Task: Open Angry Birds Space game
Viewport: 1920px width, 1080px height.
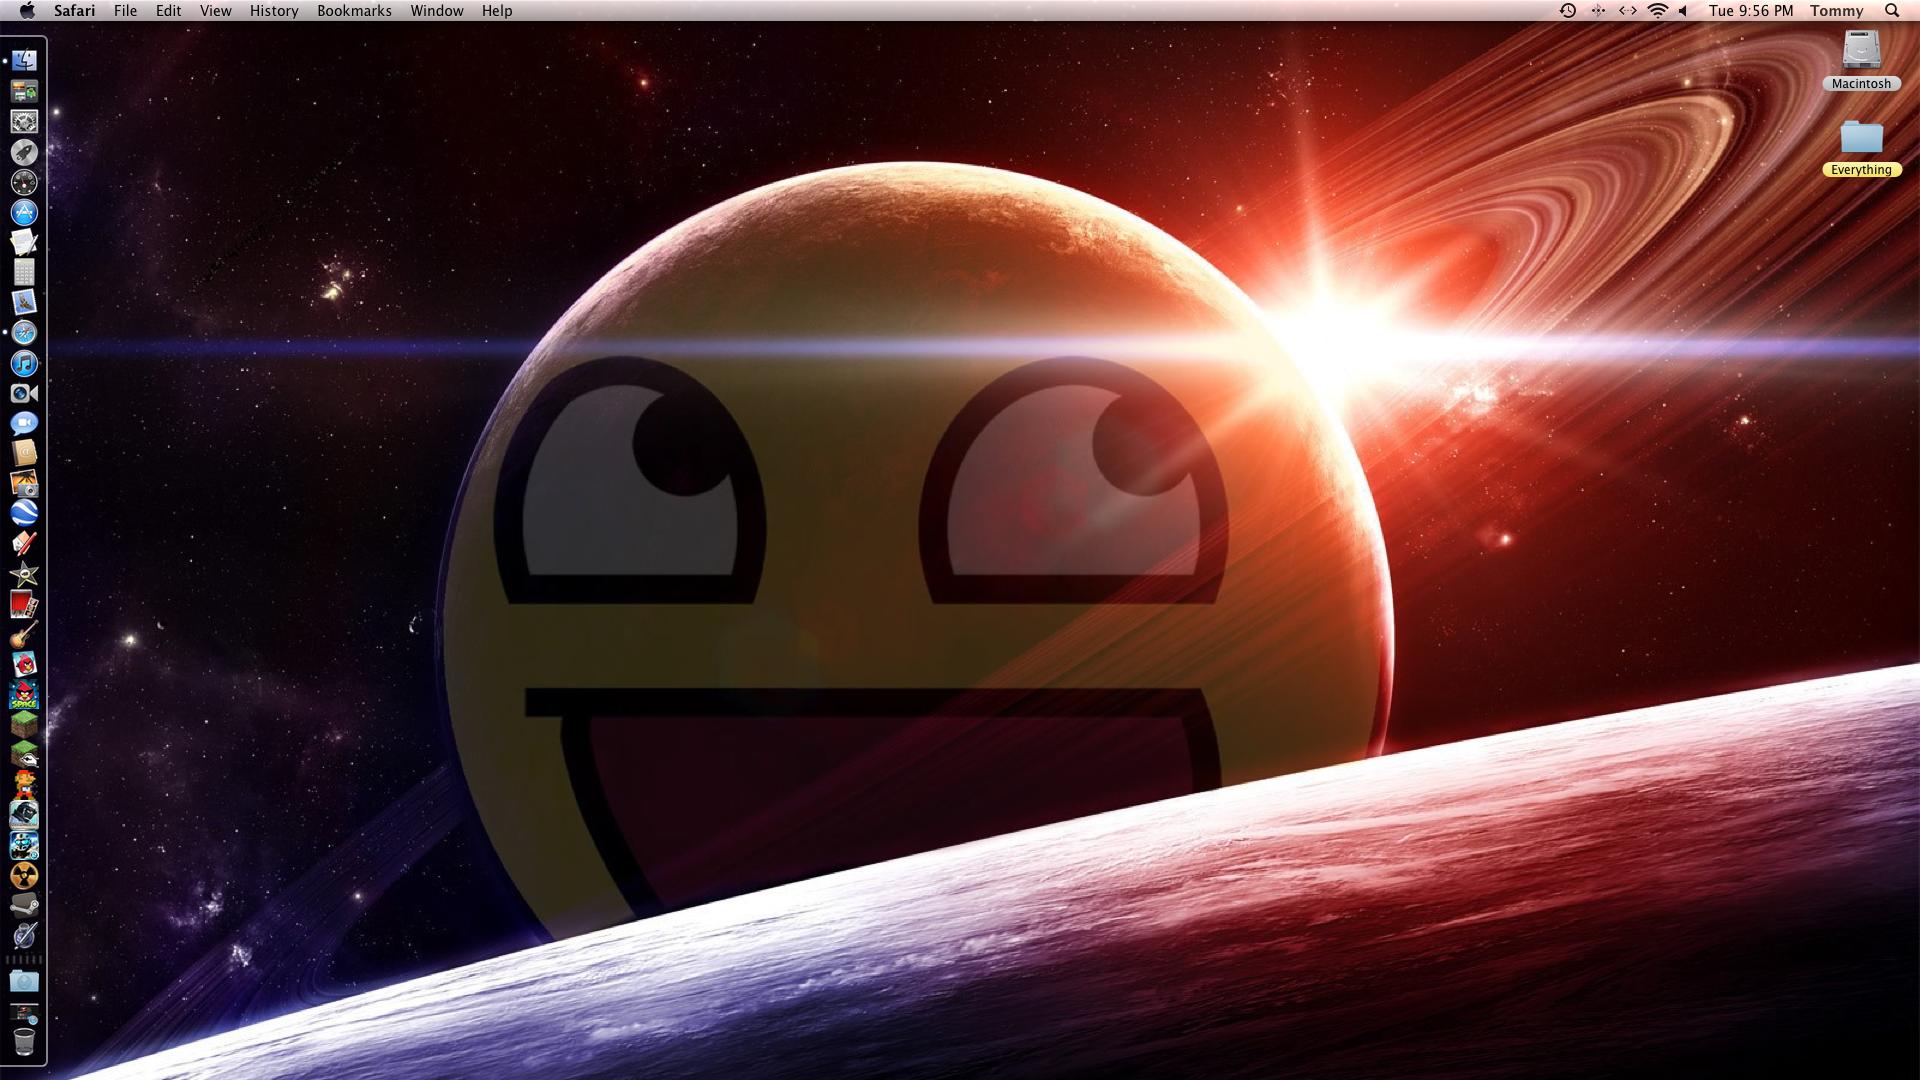Action: click(24, 694)
